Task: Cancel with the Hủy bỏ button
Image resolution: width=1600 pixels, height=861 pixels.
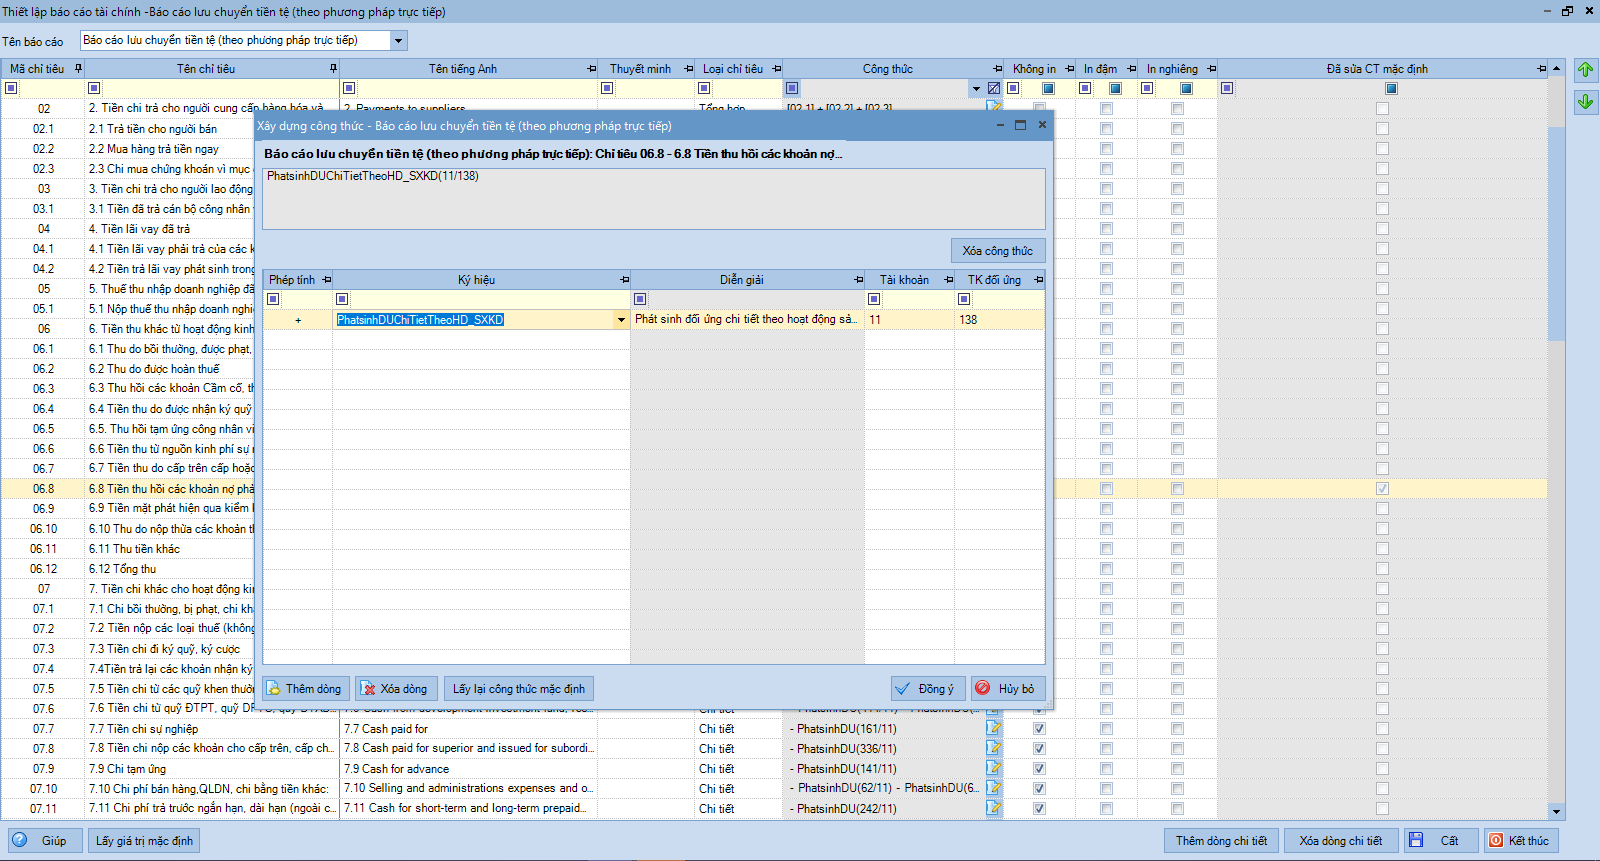Action: [1008, 689]
